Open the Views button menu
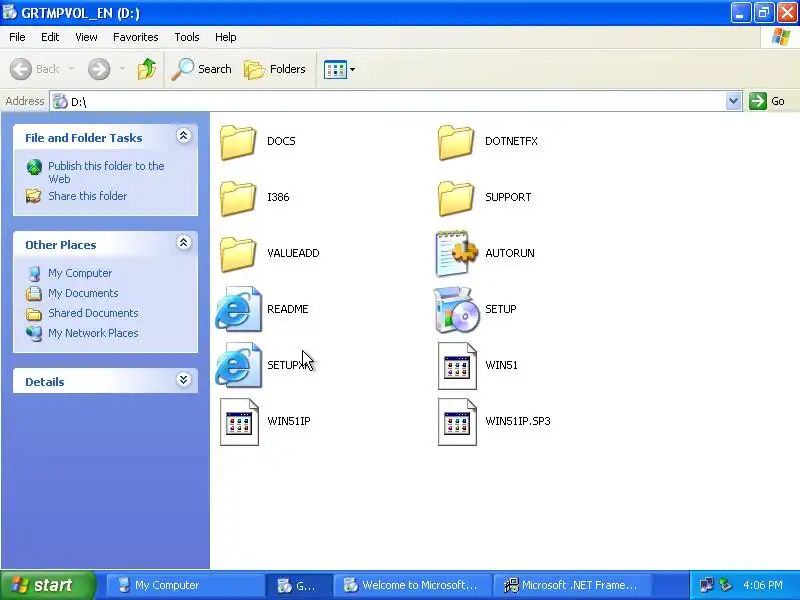Screen dimensions: 800x600 pyautogui.click(x=339, y=69)
